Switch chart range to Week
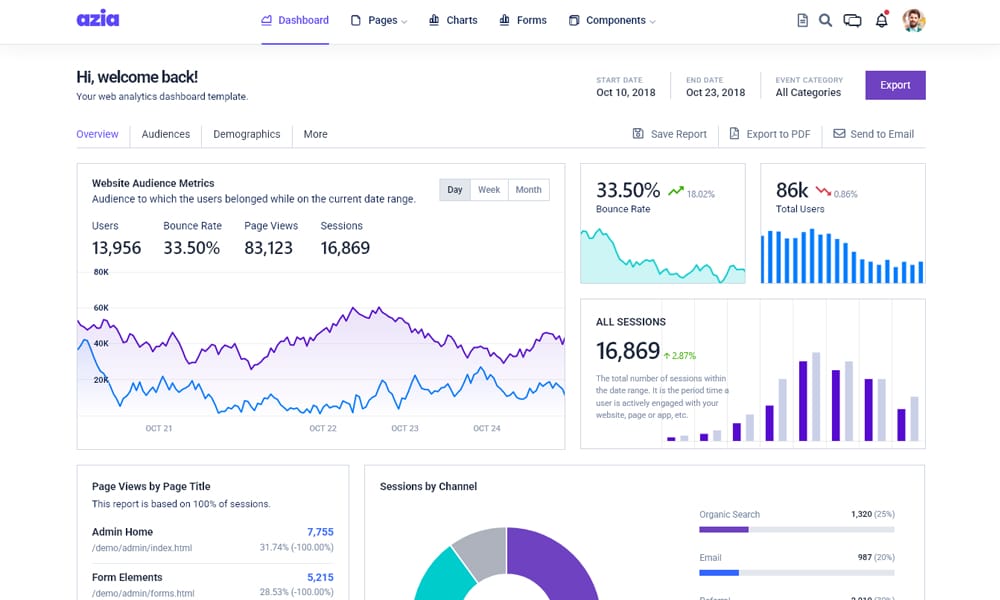The width and height of the screenshot is (1000, 600). pos(489,189)
